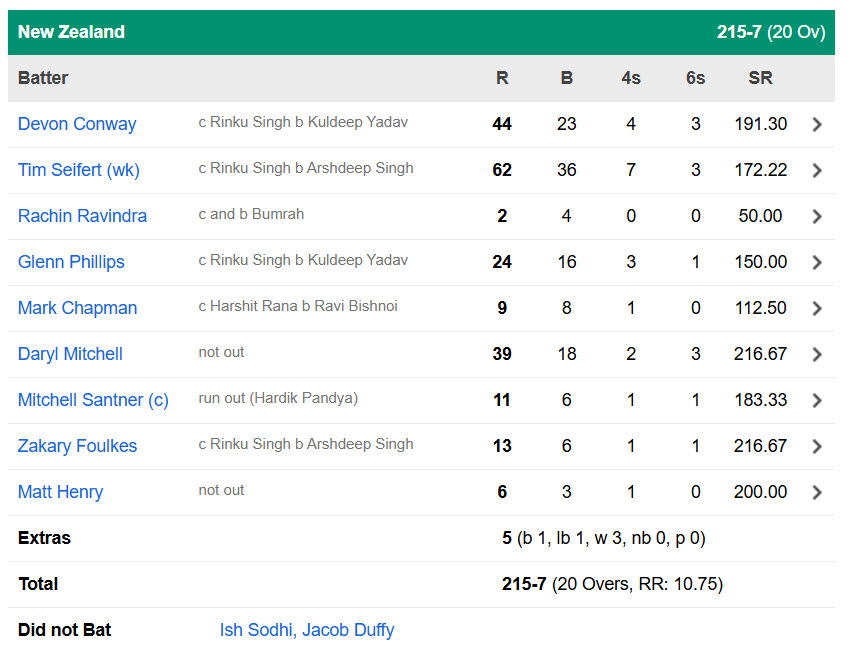850x655 pixels.
Task: Click the chevron on Rachin Ravindra's row
Action: (x=817, y=216)
